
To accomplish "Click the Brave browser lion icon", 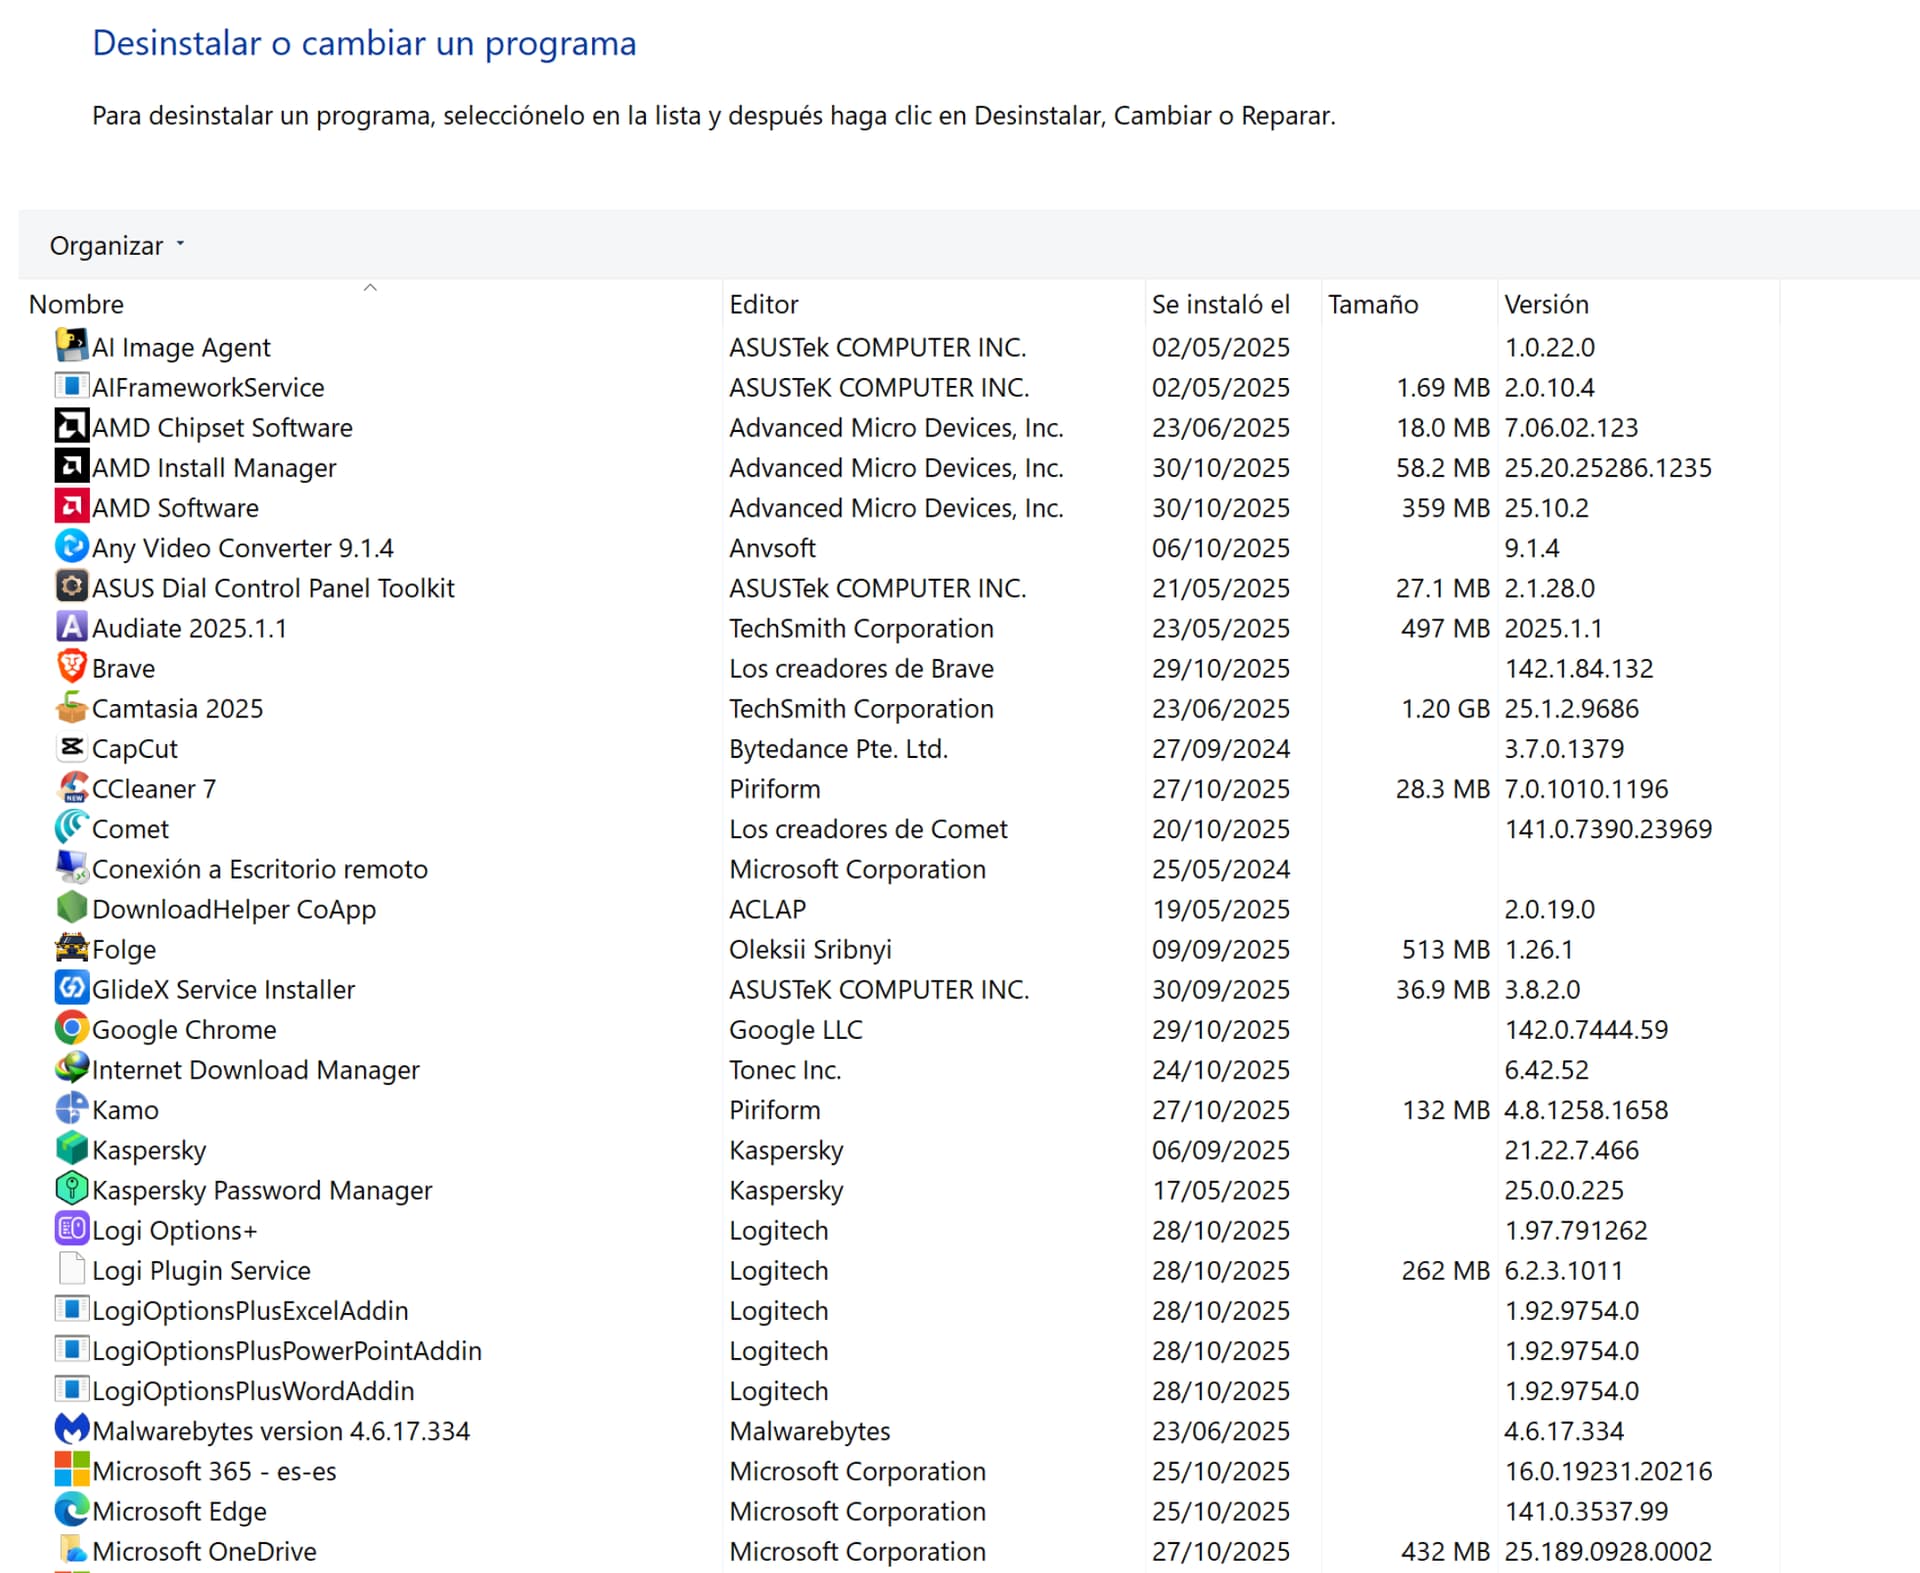I will pyautogui.click(x=71, y=667).
